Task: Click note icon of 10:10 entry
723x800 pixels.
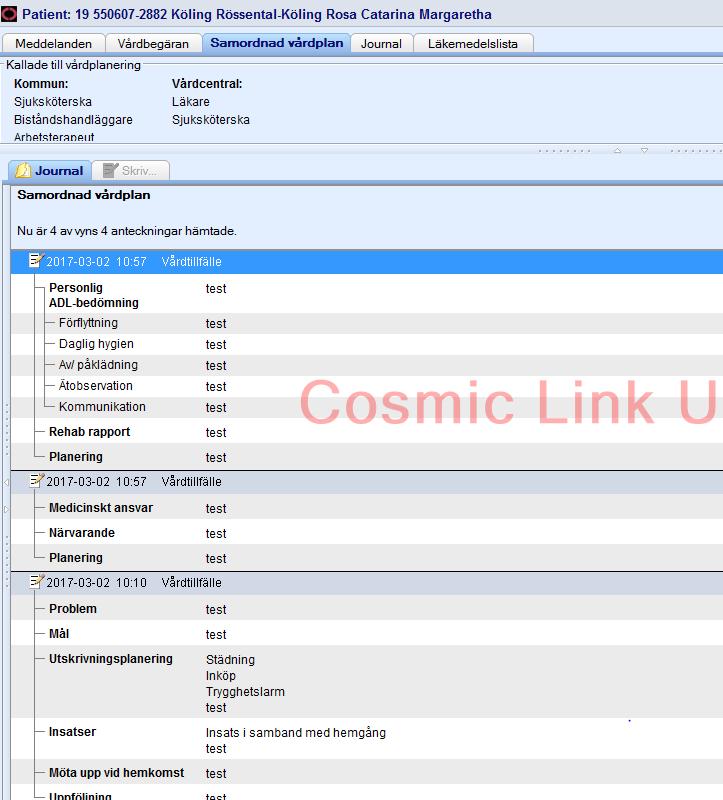Action: tap(36, 582)
